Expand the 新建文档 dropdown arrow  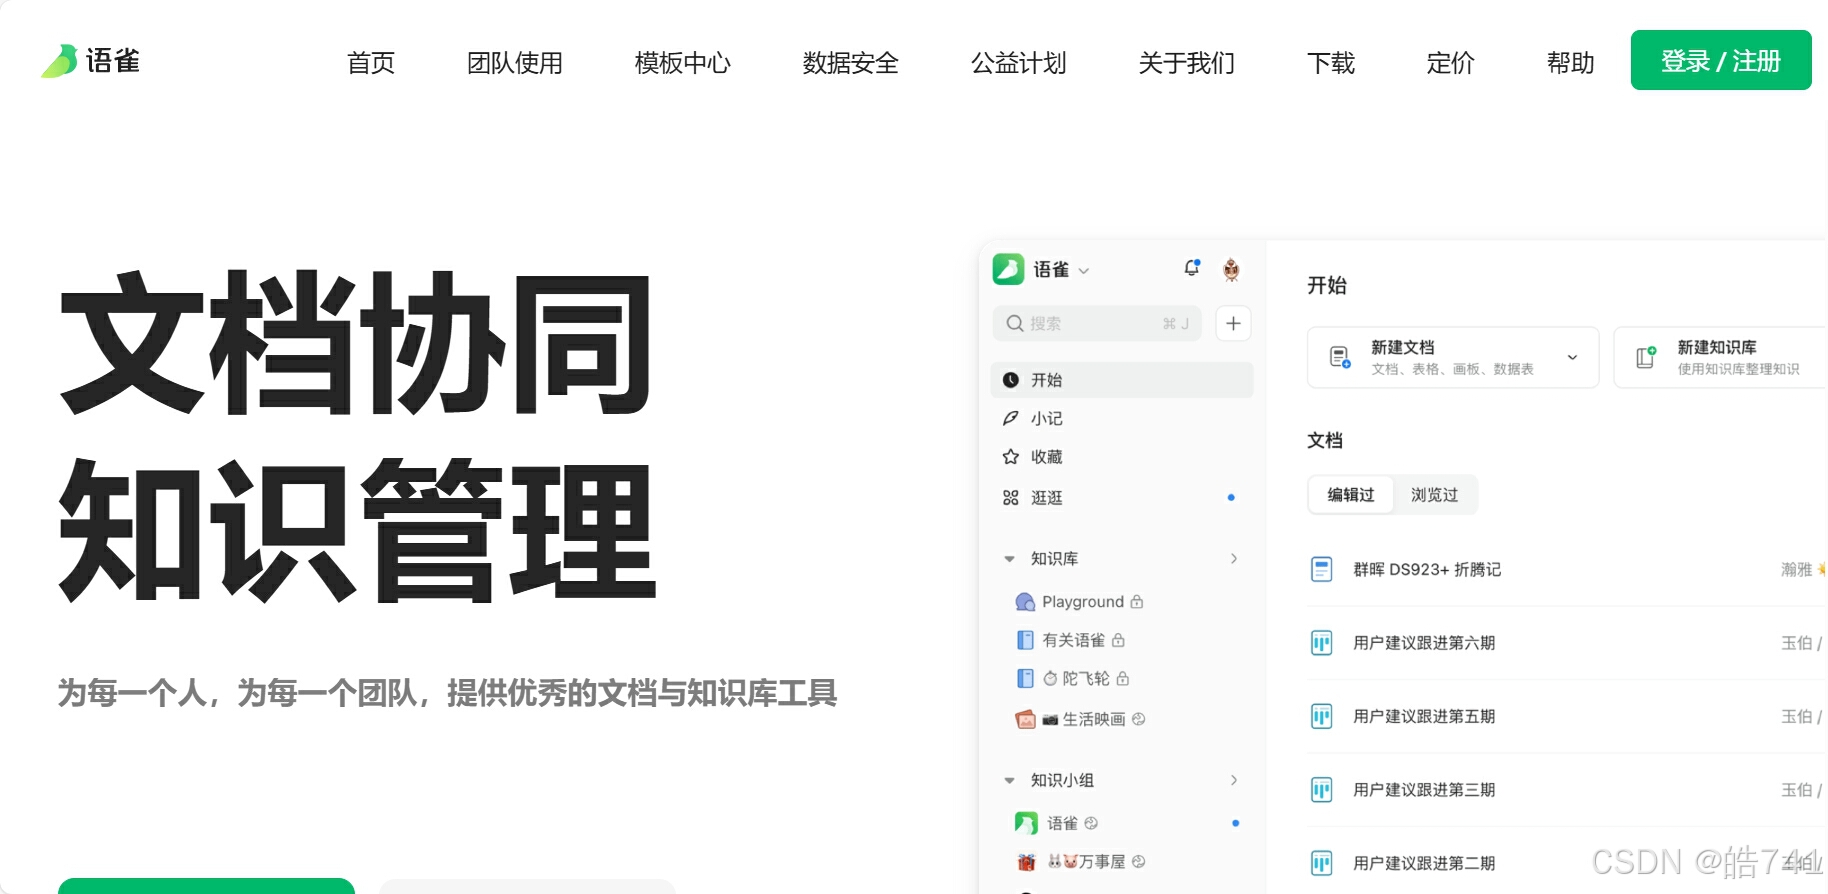(1572, 357)
